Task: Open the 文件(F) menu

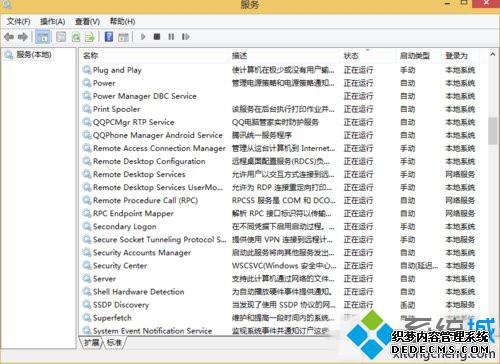Action: 19,22
